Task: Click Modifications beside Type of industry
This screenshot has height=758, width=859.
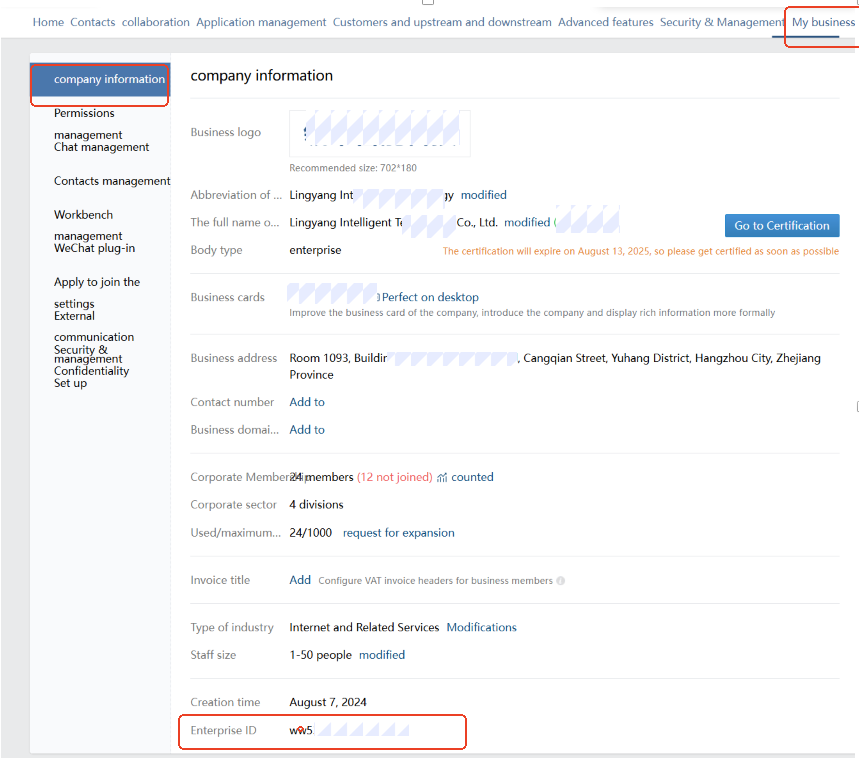Action: [482, 628]
